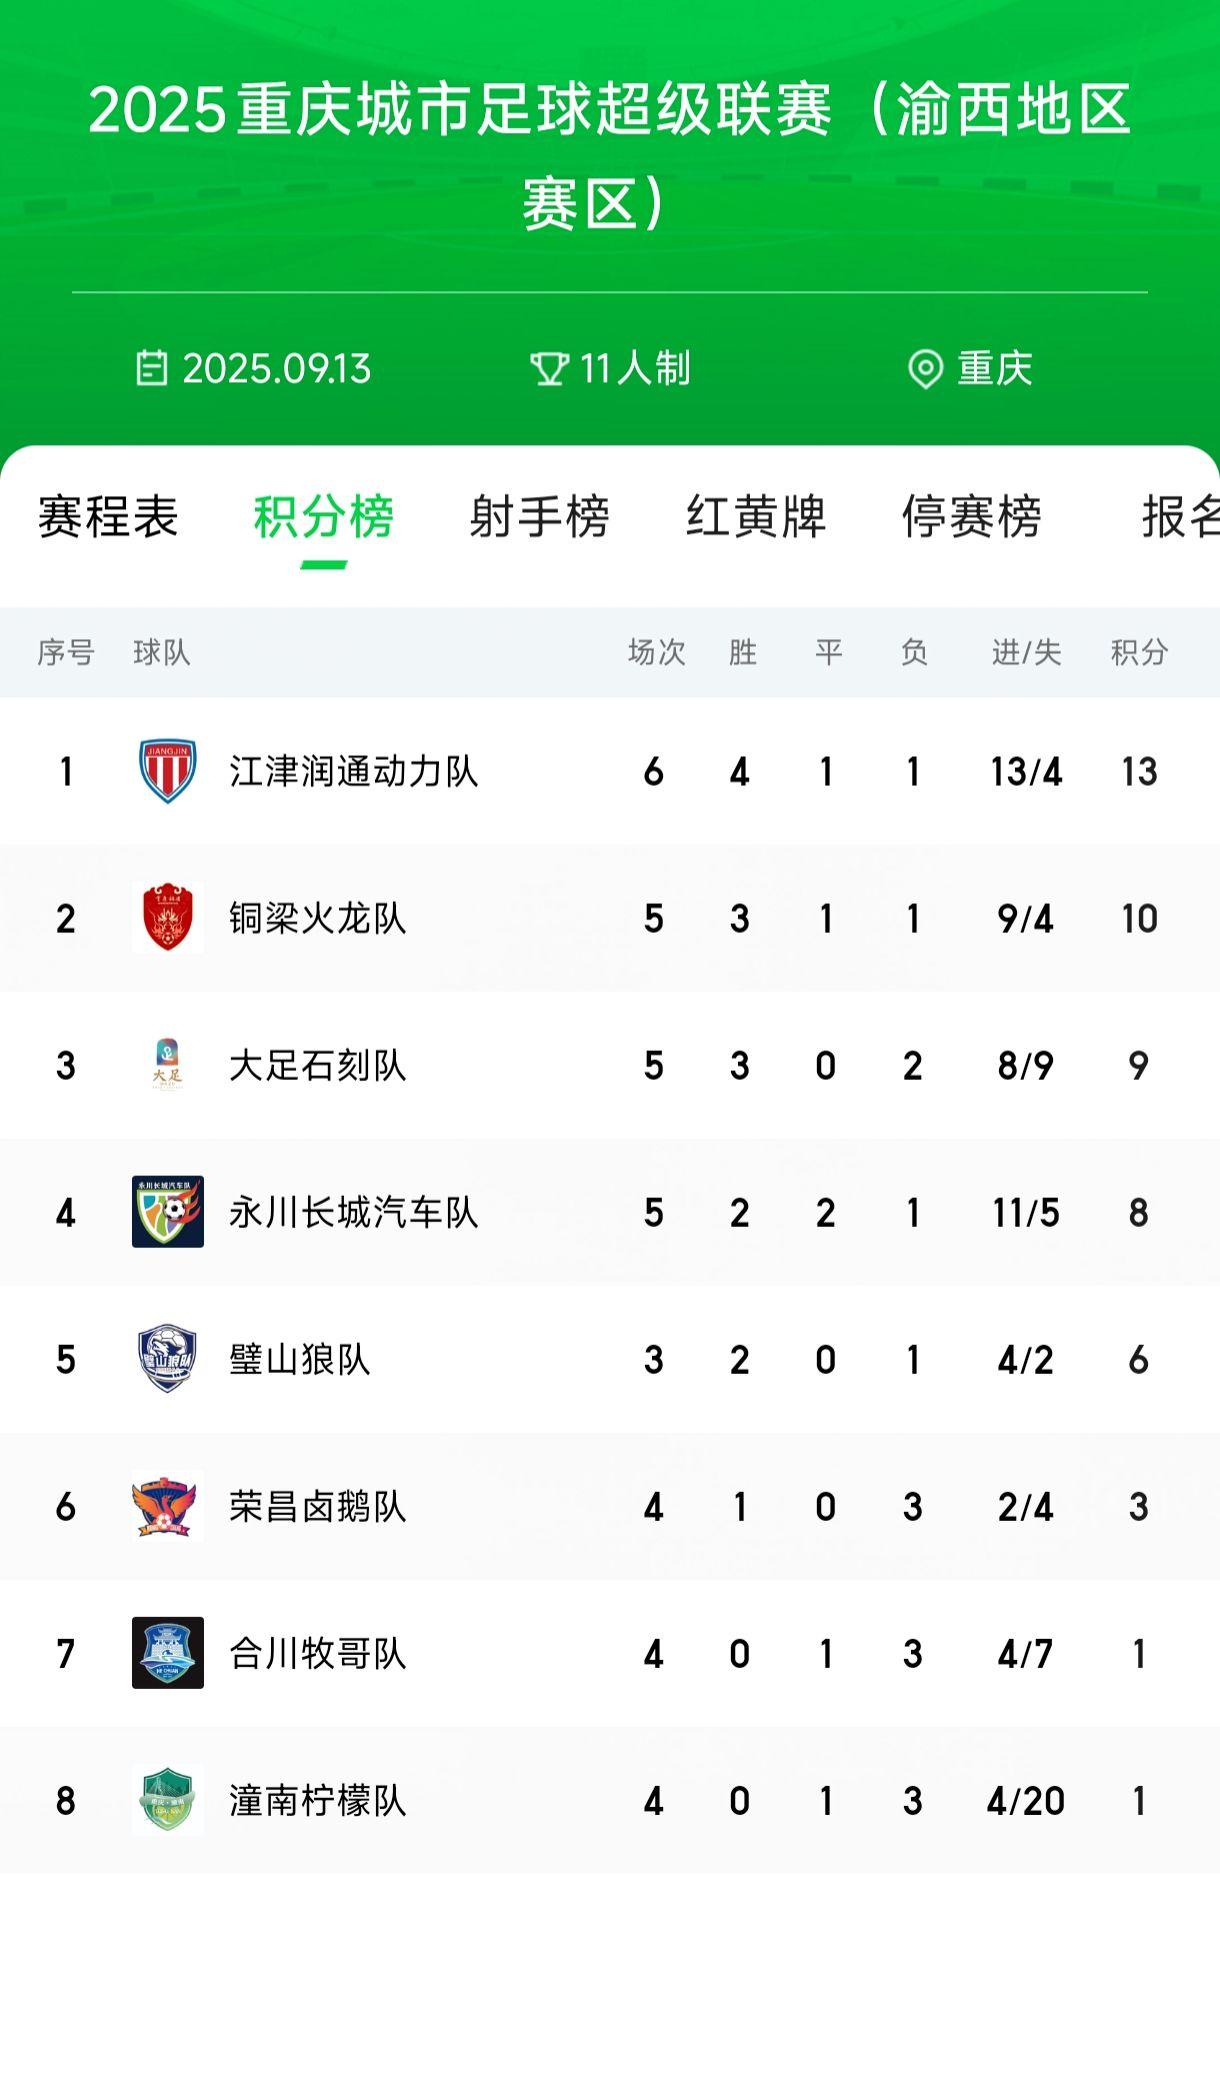The image size is (1220, 2090).
Task: Select the 永川长城汽车队 team logo
Action: pyautogui.click(x=167, y=1211)
